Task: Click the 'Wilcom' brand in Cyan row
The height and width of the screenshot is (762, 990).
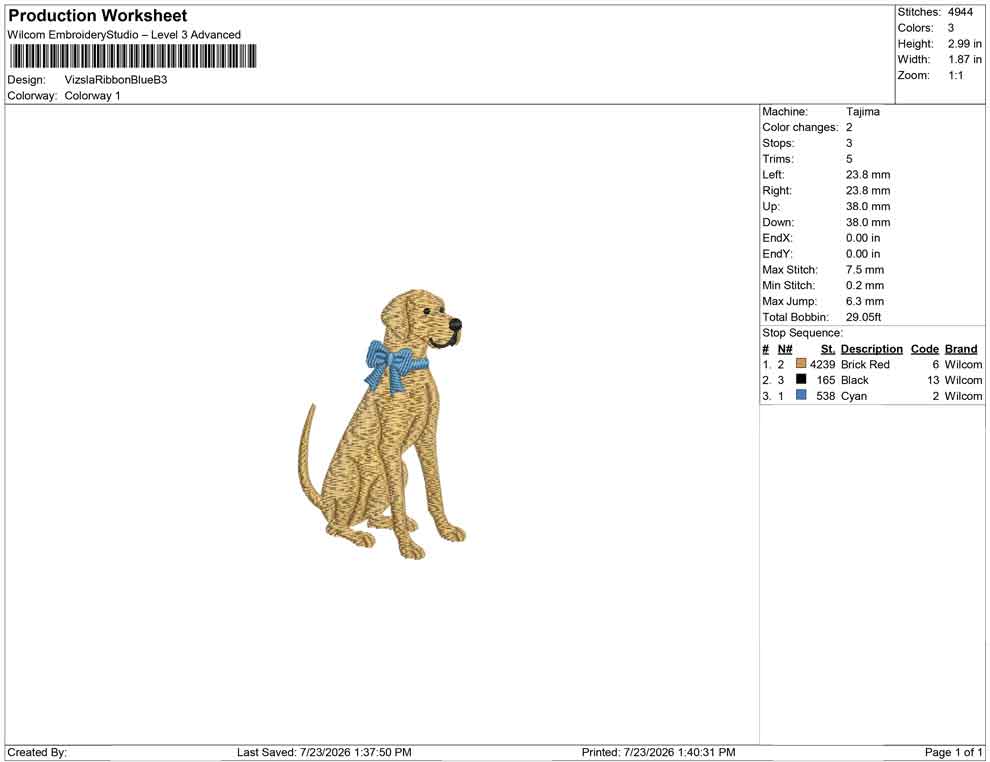Action: tap(963, 396)
